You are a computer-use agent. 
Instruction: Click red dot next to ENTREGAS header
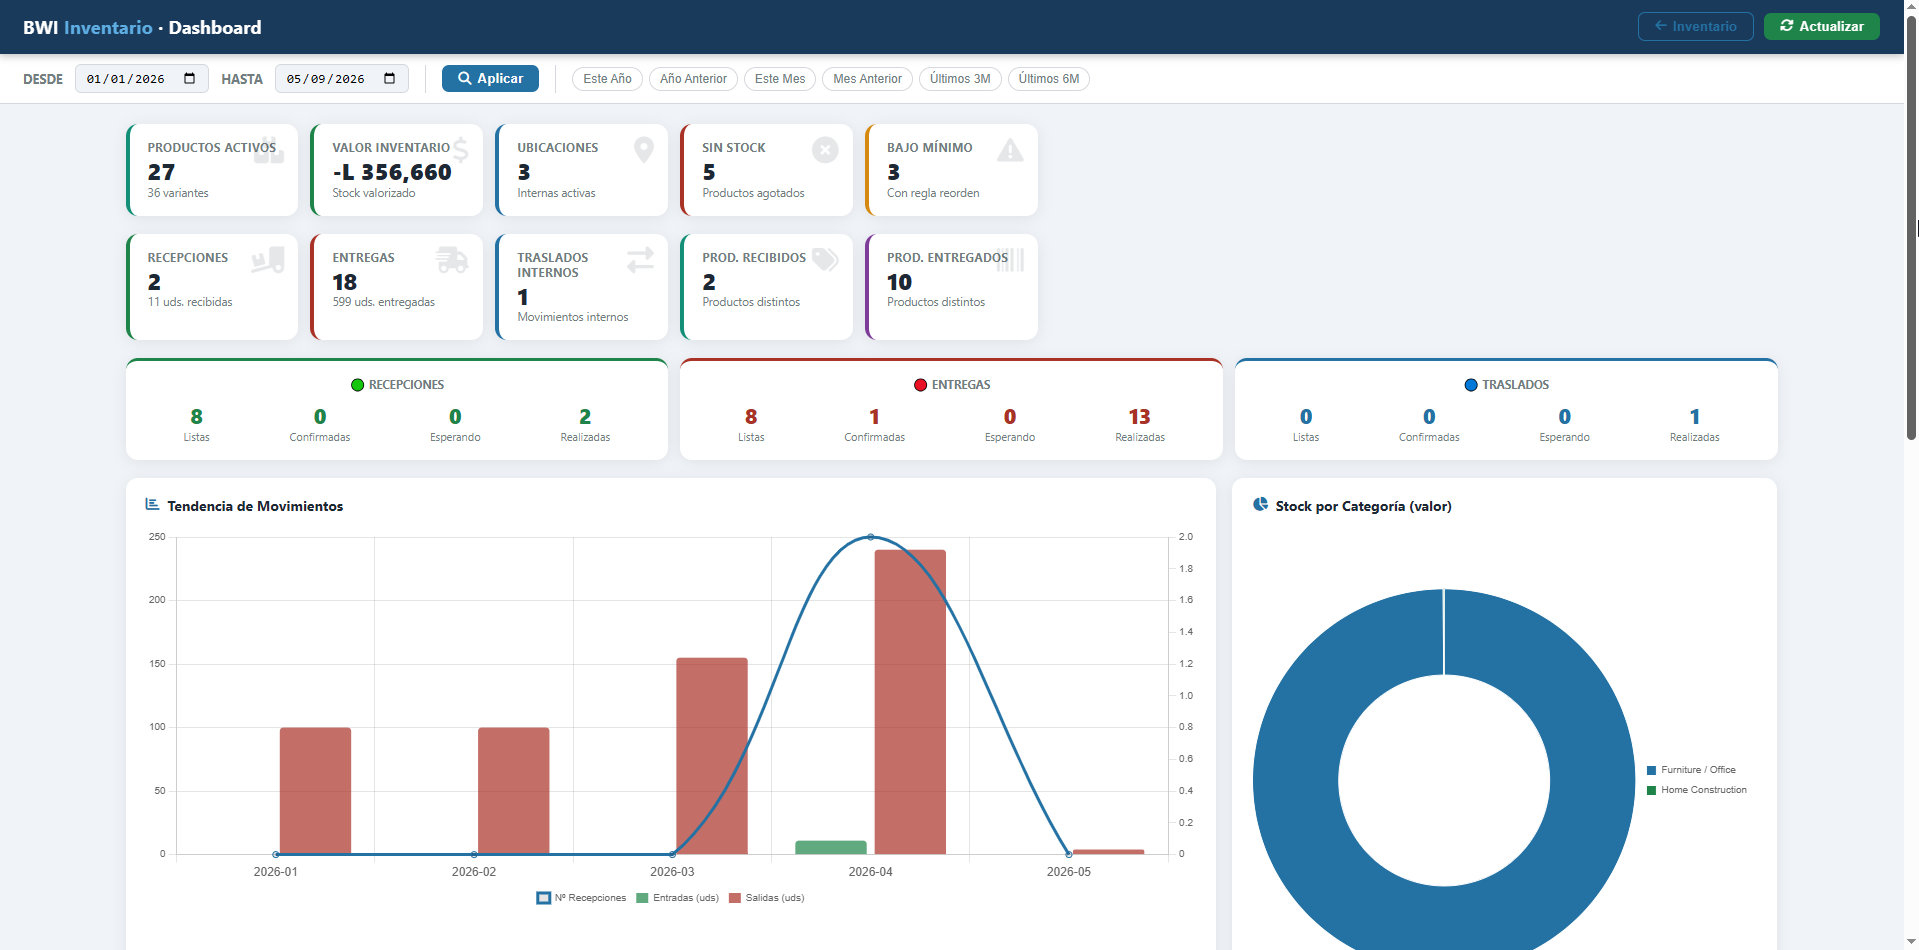click(x=920, y=385)
